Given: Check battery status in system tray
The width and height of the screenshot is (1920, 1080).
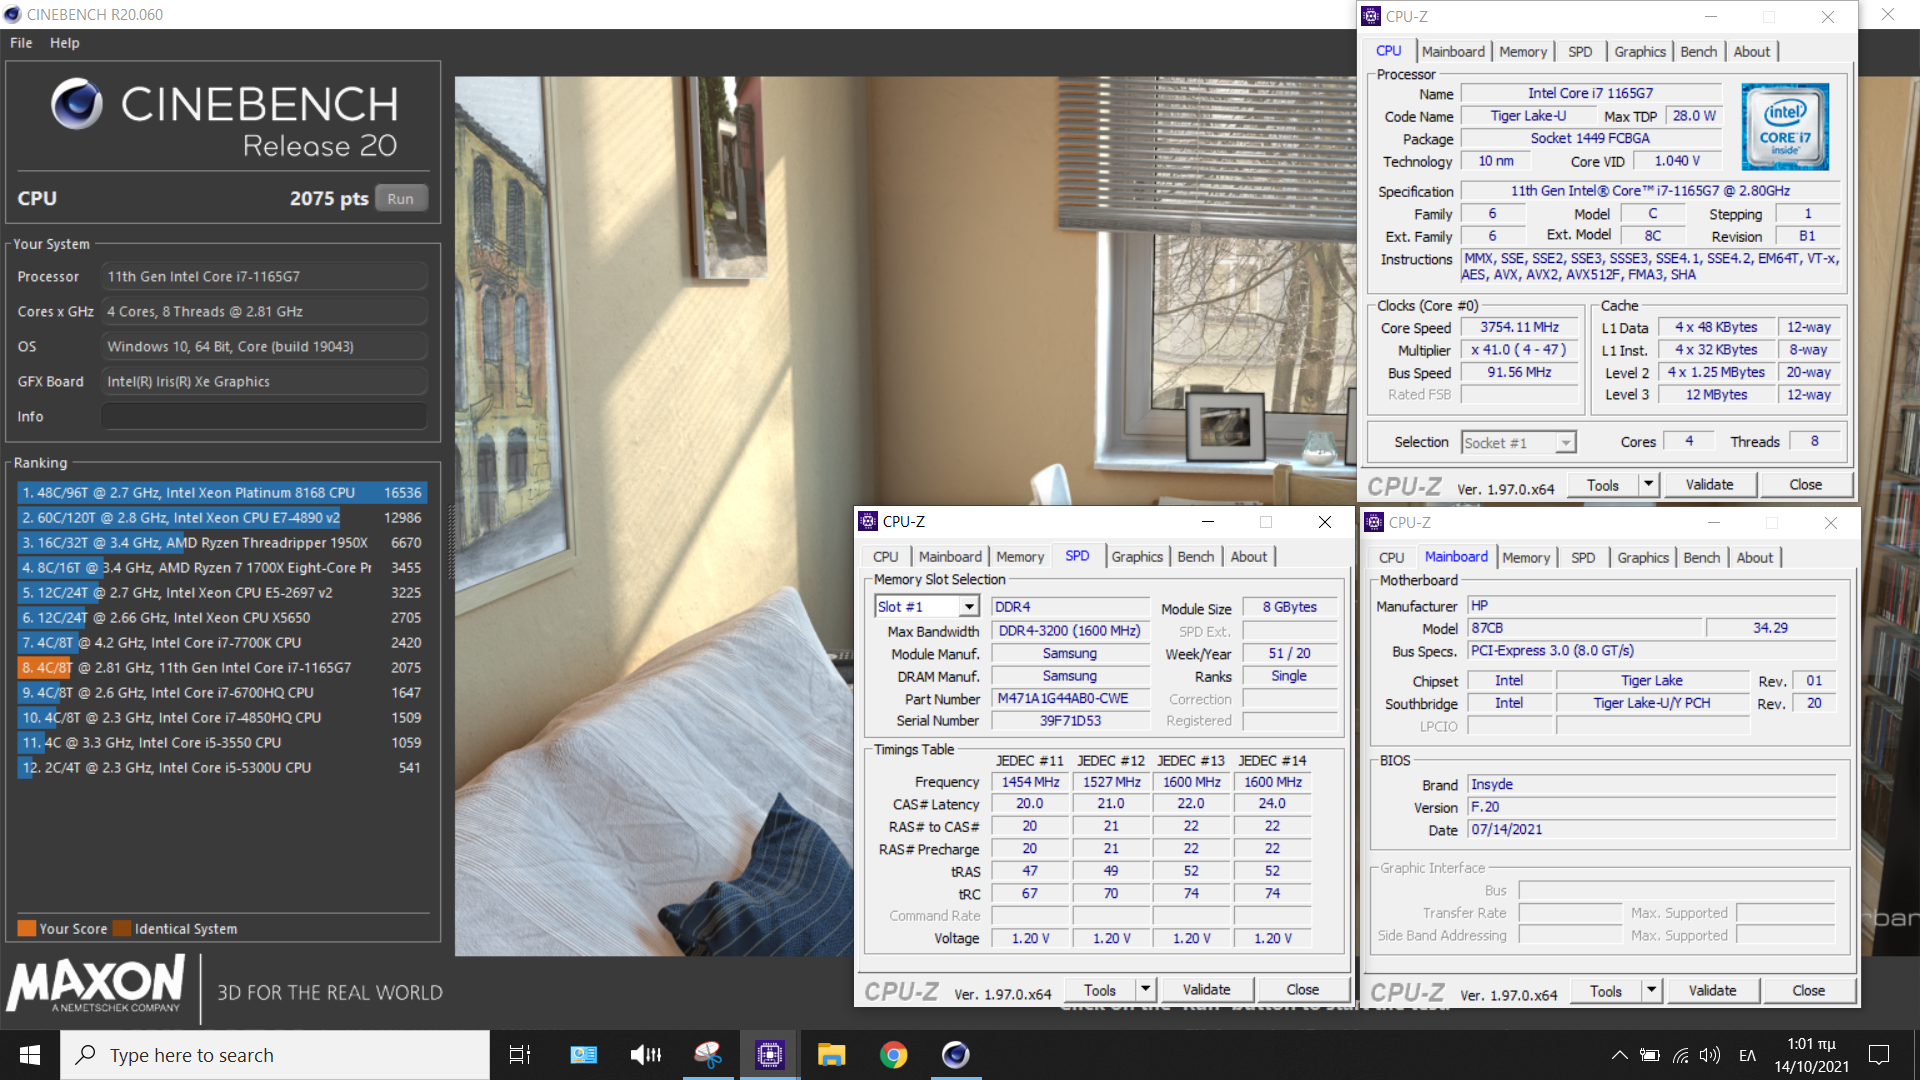Looking at the screenshot, I should [1650, 1055].
